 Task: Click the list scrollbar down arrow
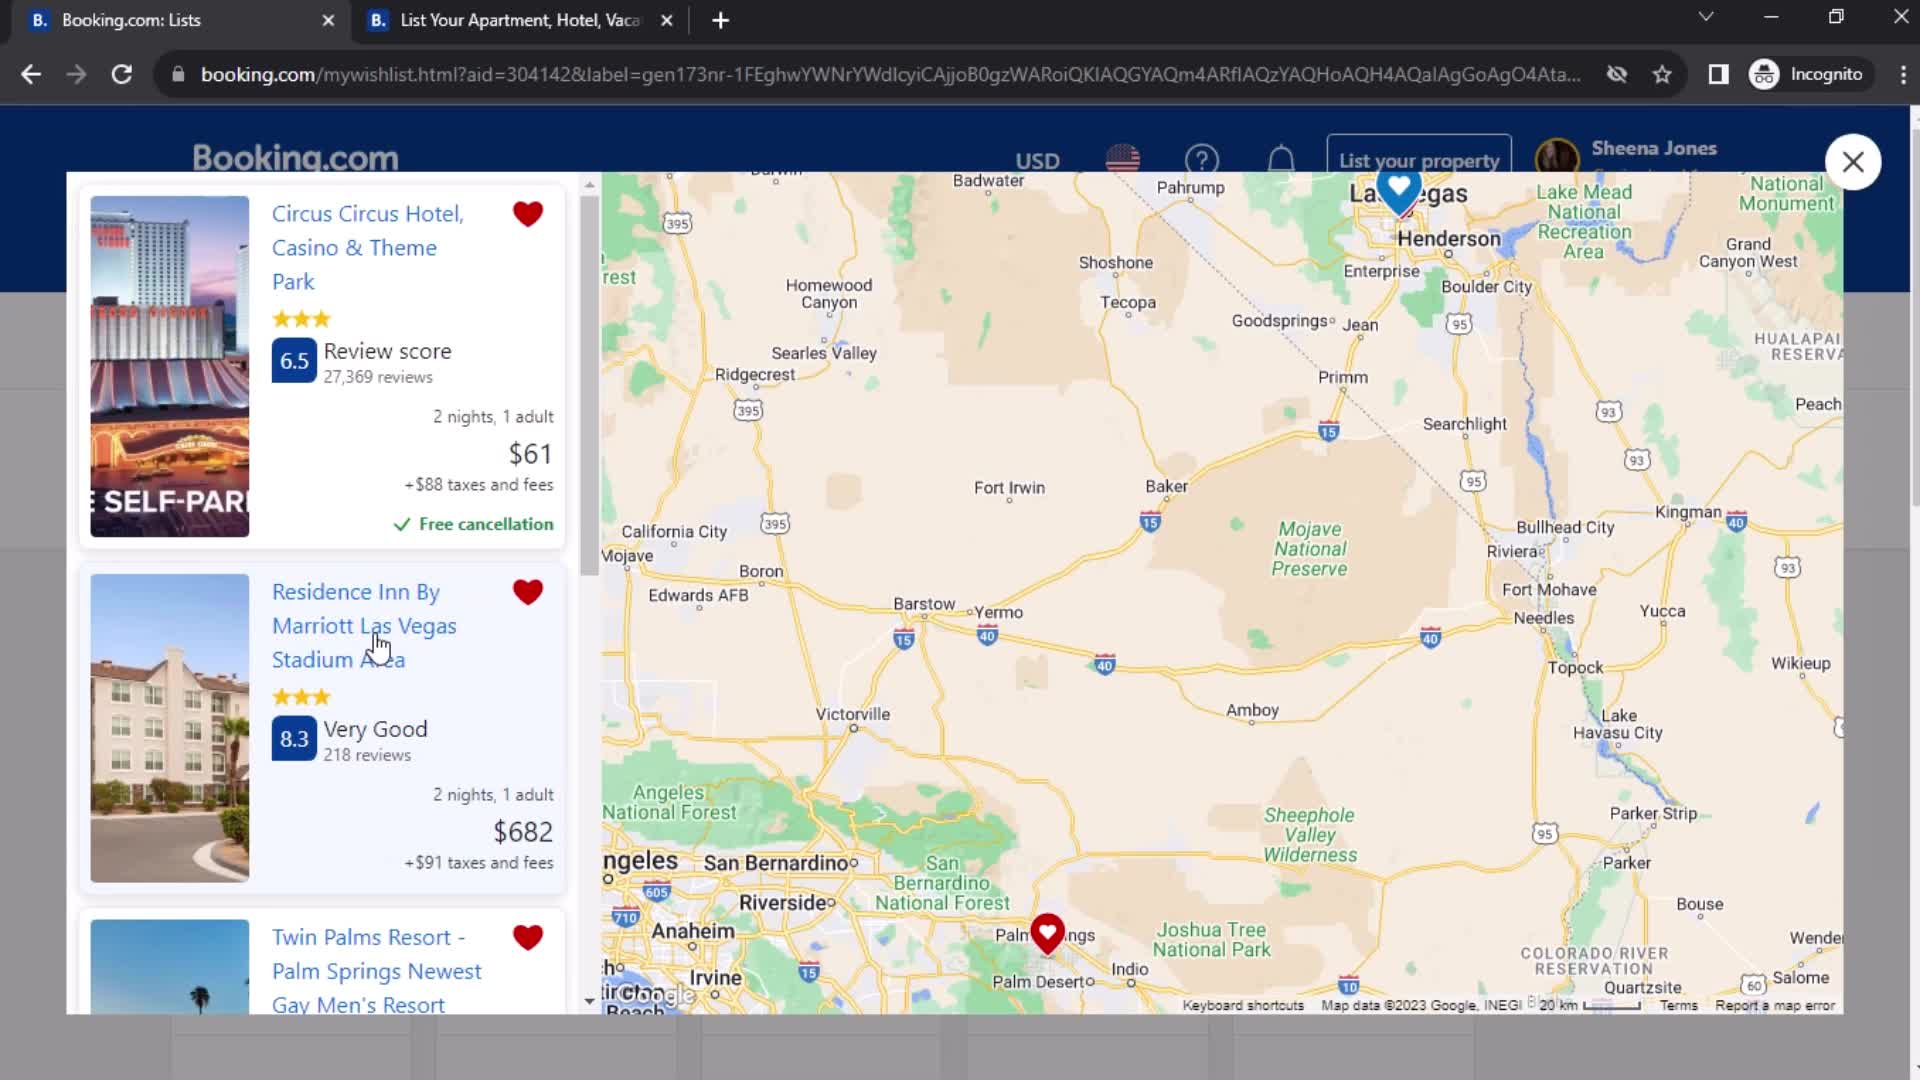[x=589, y=1001]
